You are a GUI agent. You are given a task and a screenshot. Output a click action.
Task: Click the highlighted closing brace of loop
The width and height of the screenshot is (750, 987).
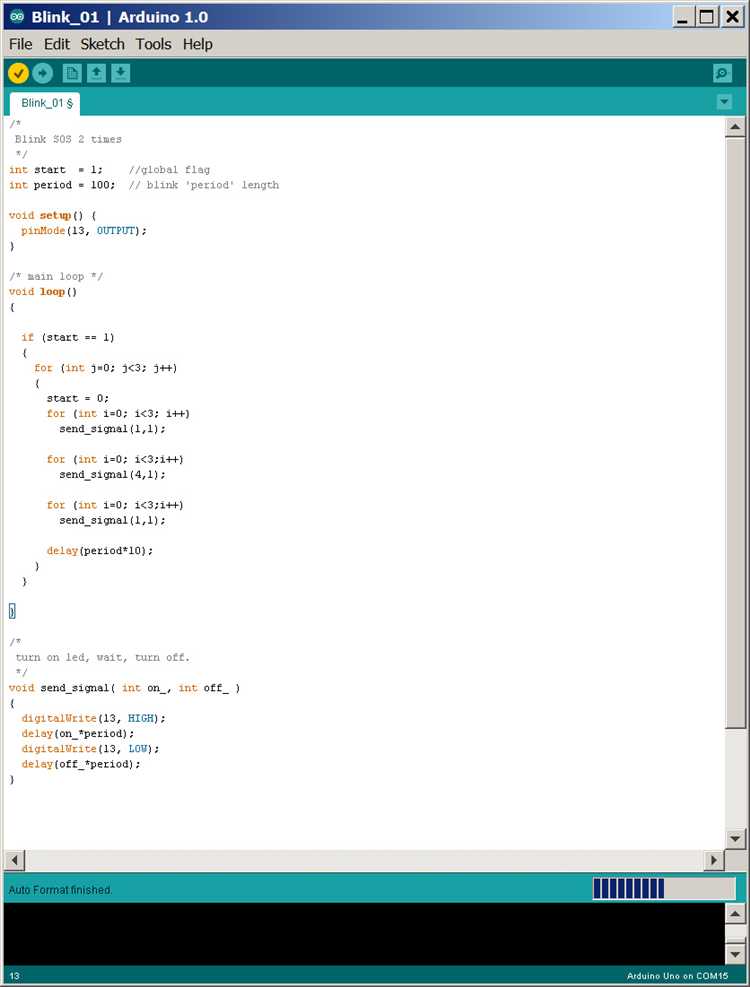[x=12, y=611]
